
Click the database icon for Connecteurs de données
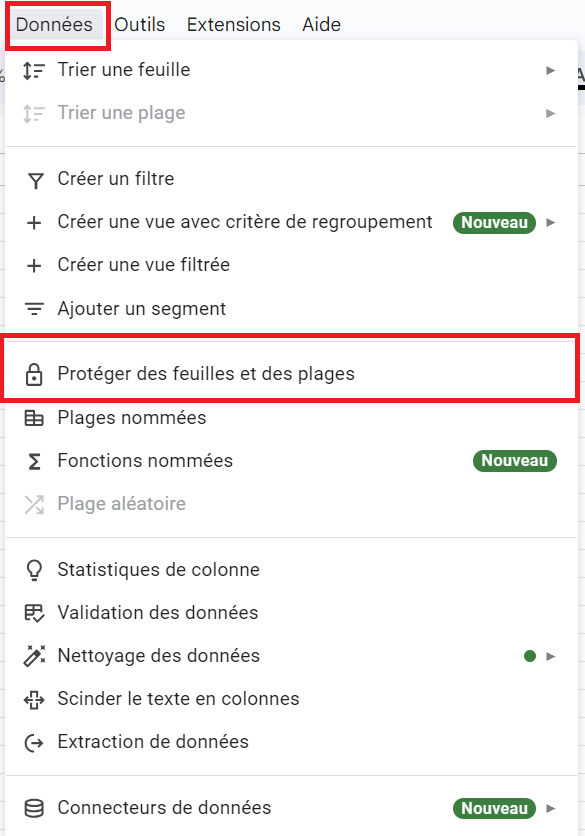click(x=34, y=808)
